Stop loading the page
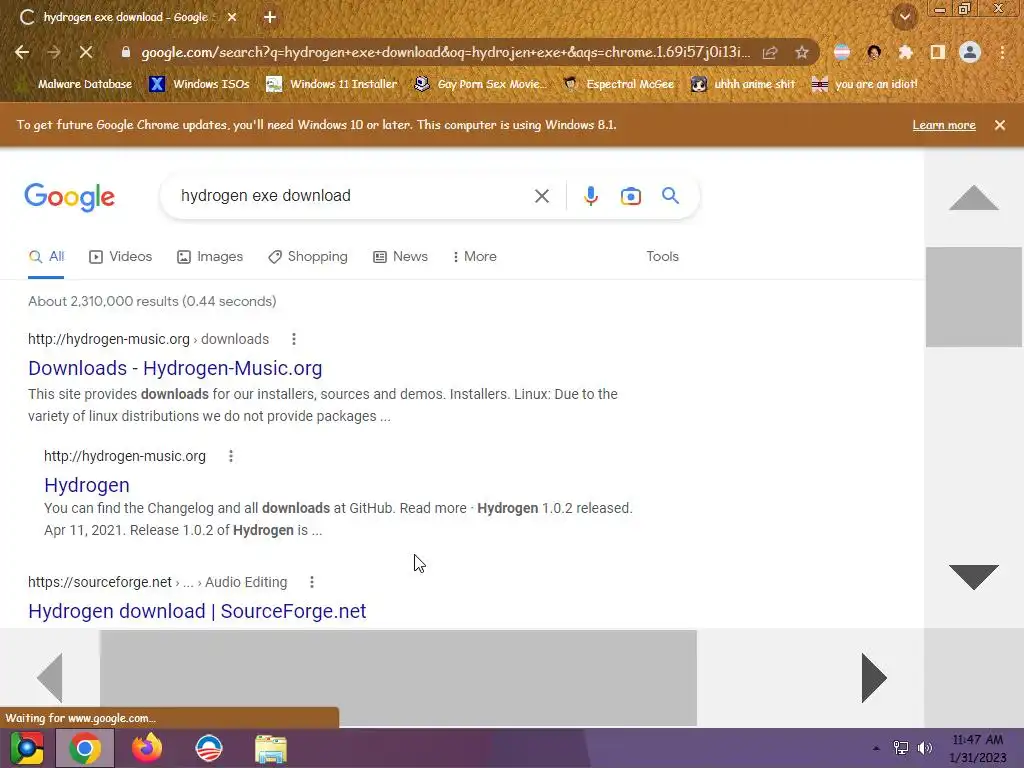The width and height of the screenshot is (1024, 768). pos(86,52)
